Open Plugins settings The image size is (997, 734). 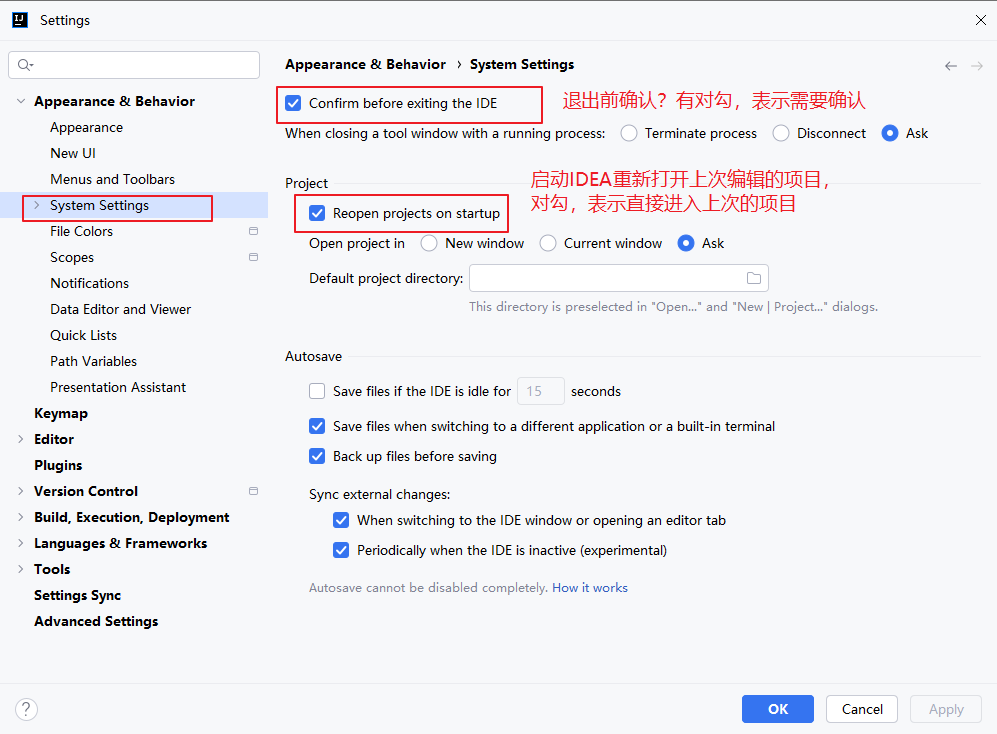coord(58,465)
